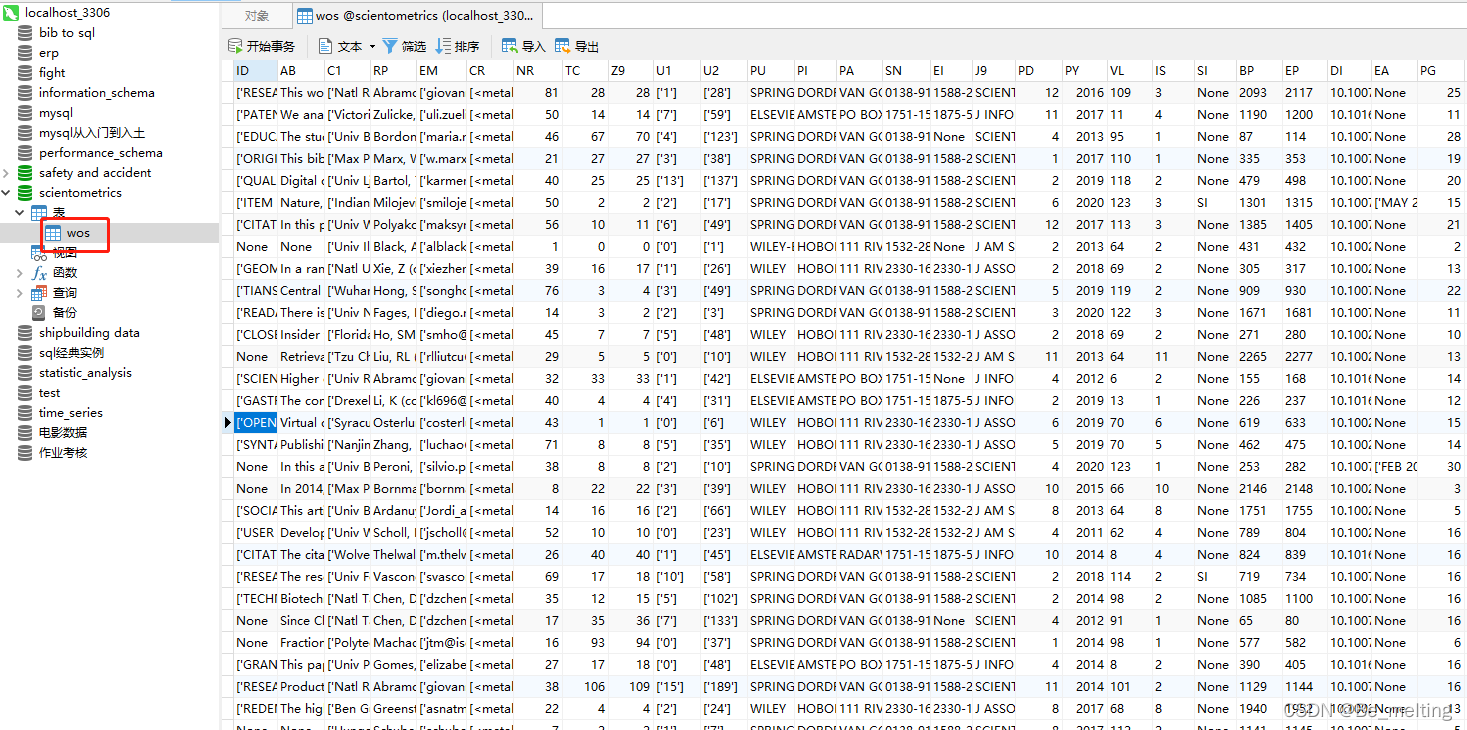Click the RADAR' cell in PA column
This screenshot has height=730, width=1467.
click(860, 555)
